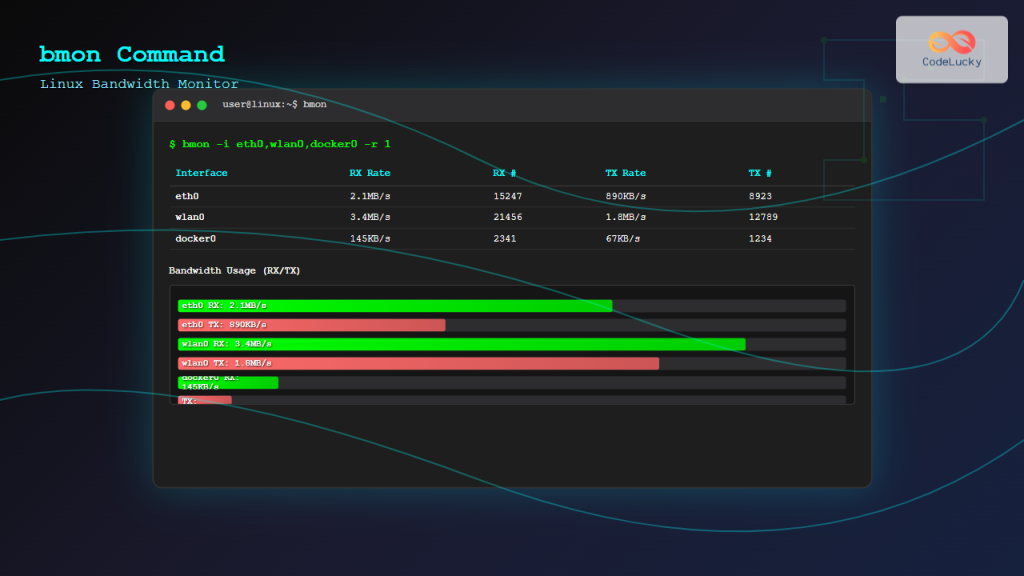Toggle the wlan0 TX bandwidth bar

point(420,363)
